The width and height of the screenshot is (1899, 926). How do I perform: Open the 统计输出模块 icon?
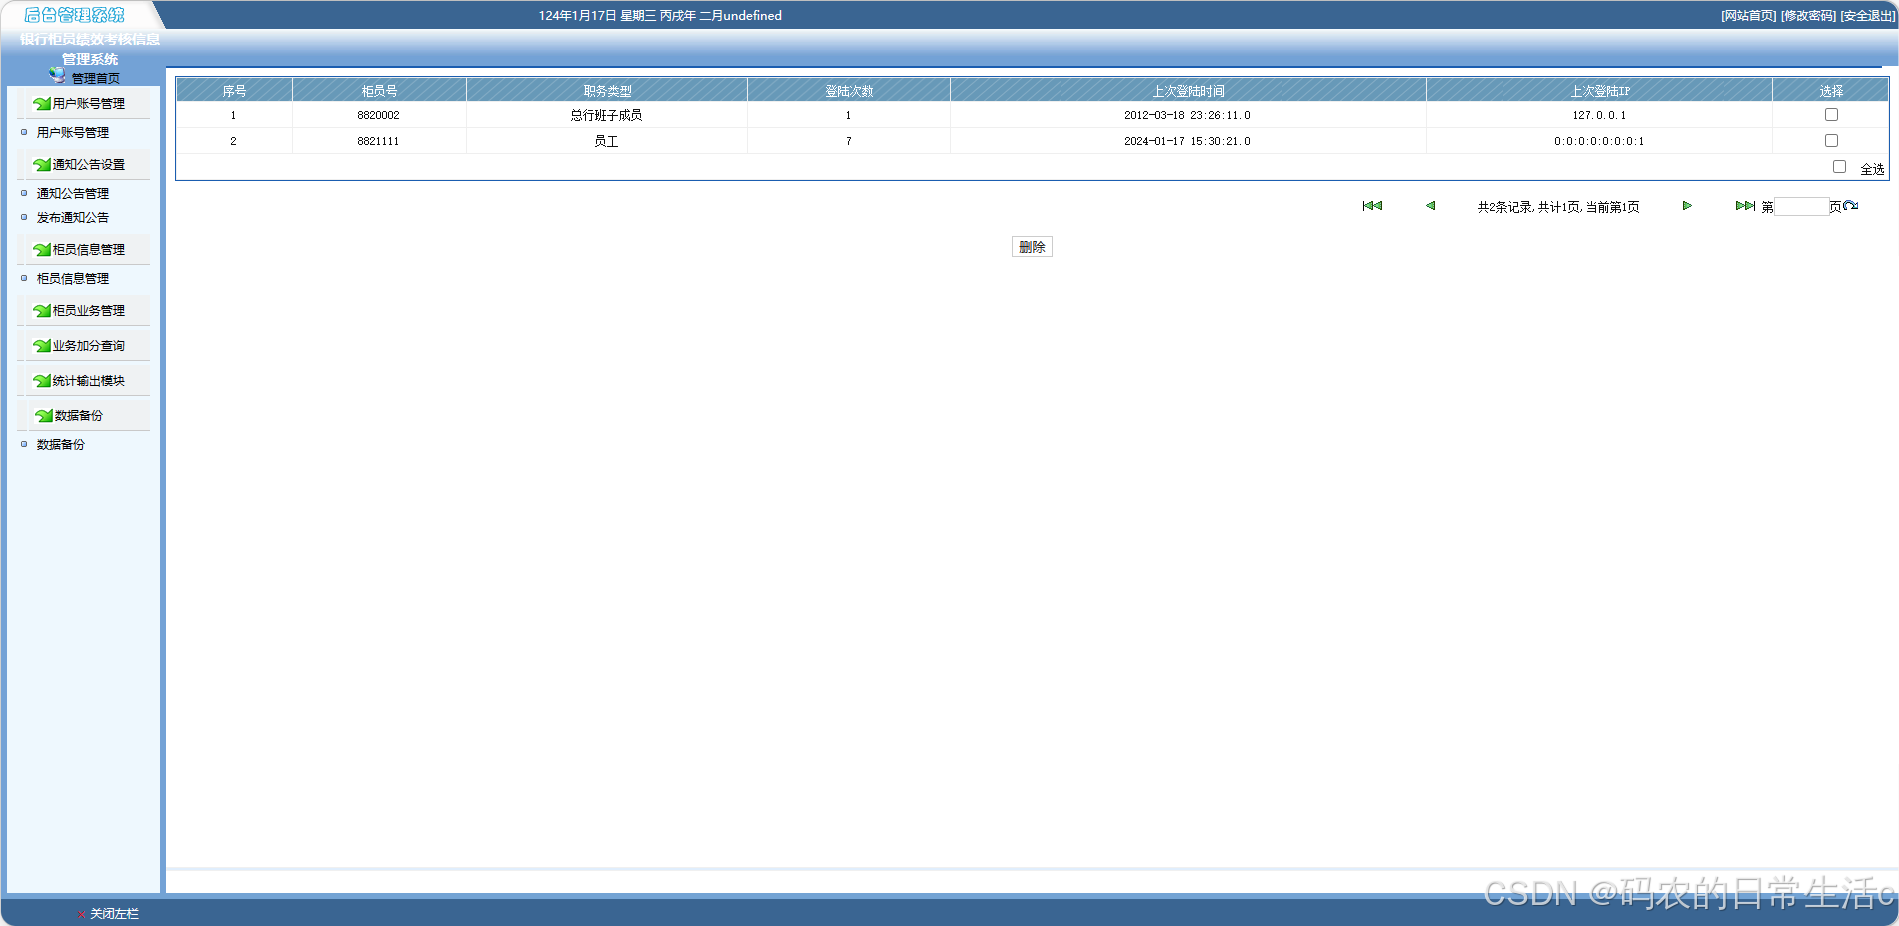click(41, 380)
